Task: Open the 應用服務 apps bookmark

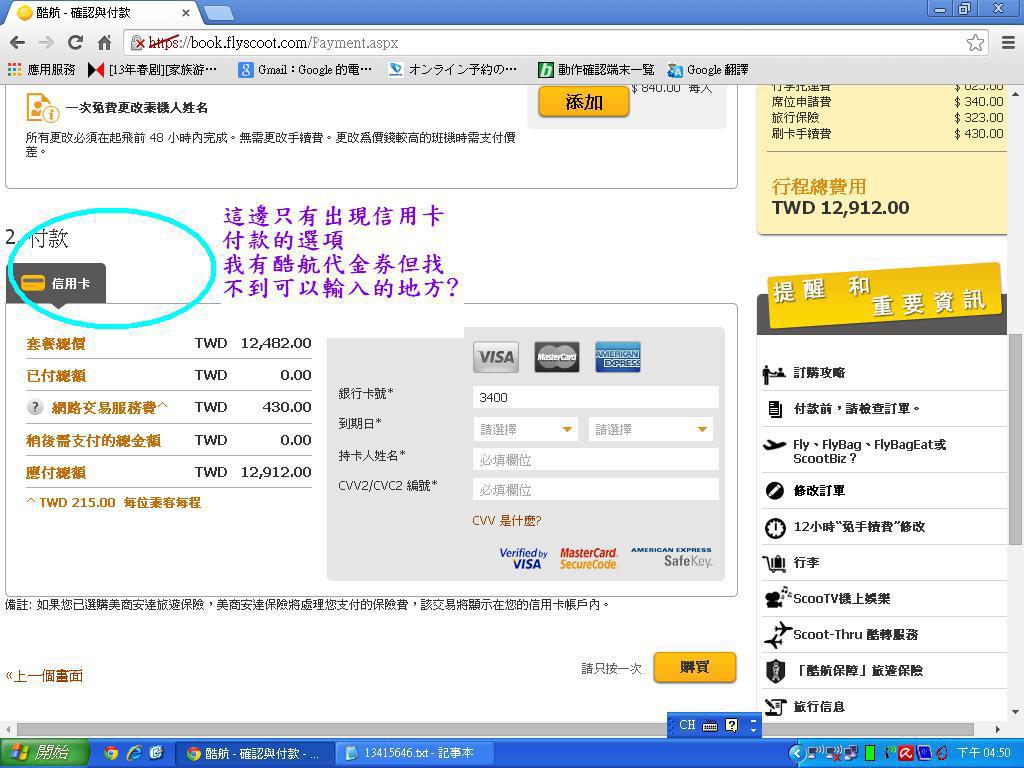Action: pyautogui.click(x=41, y=69)
